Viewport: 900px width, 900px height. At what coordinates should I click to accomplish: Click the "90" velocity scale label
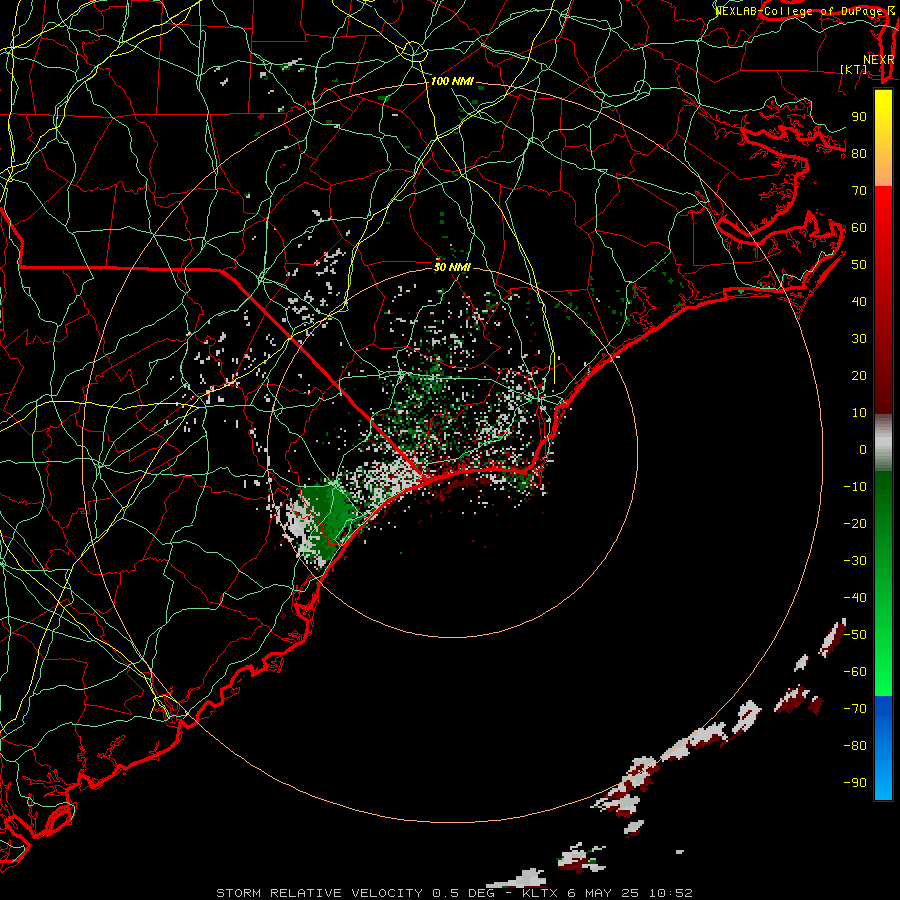(859, 117)
